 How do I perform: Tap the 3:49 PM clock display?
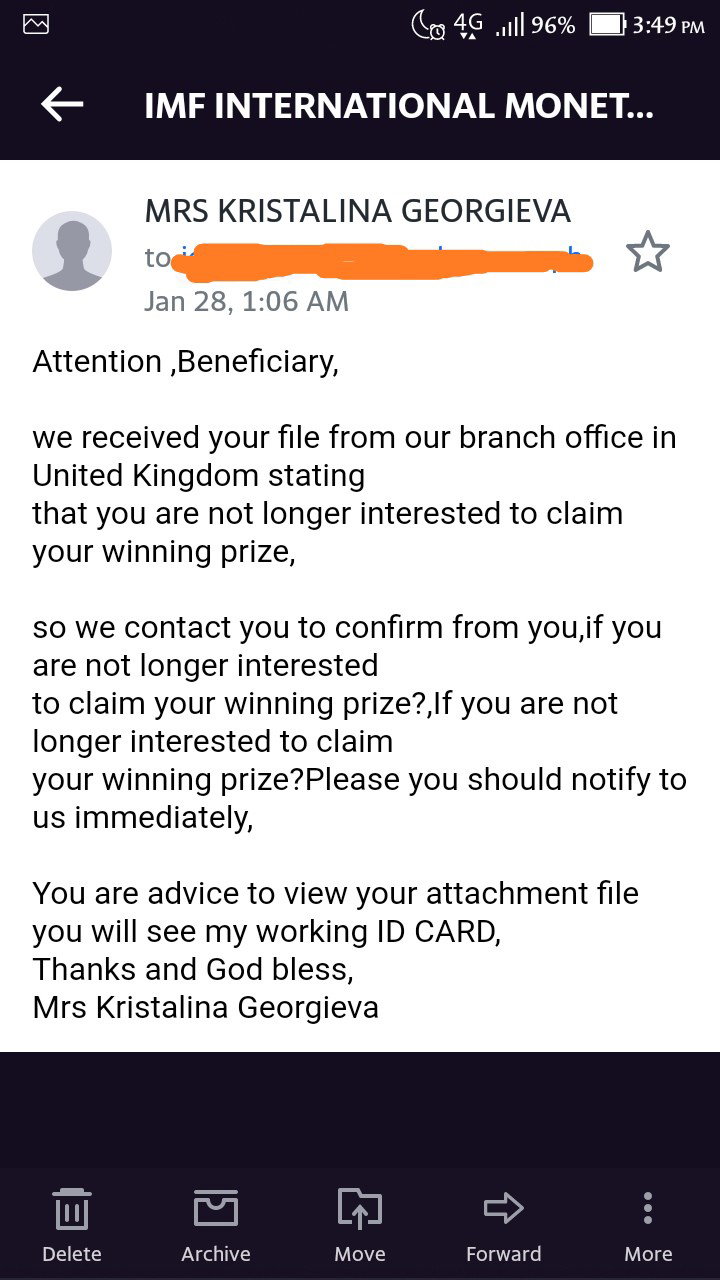[669, 25]
